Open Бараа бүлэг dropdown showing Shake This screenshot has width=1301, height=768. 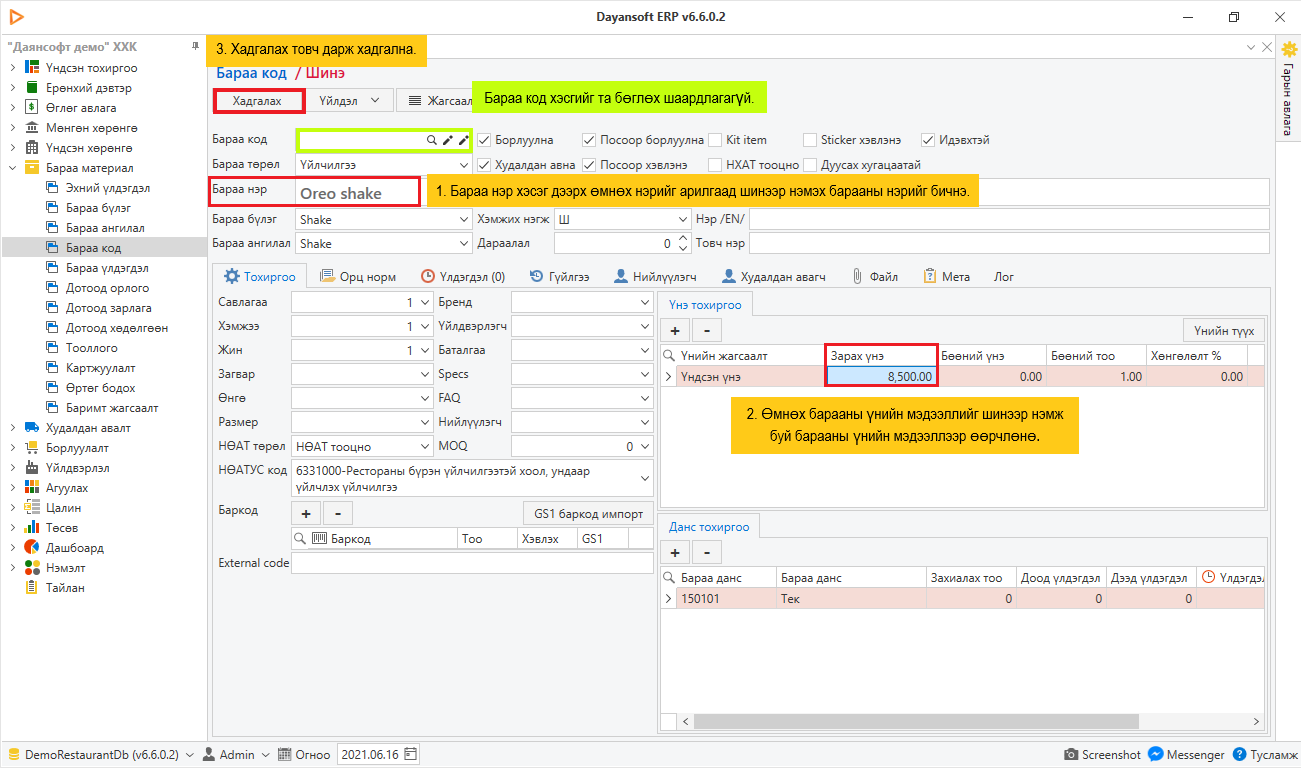464,219
